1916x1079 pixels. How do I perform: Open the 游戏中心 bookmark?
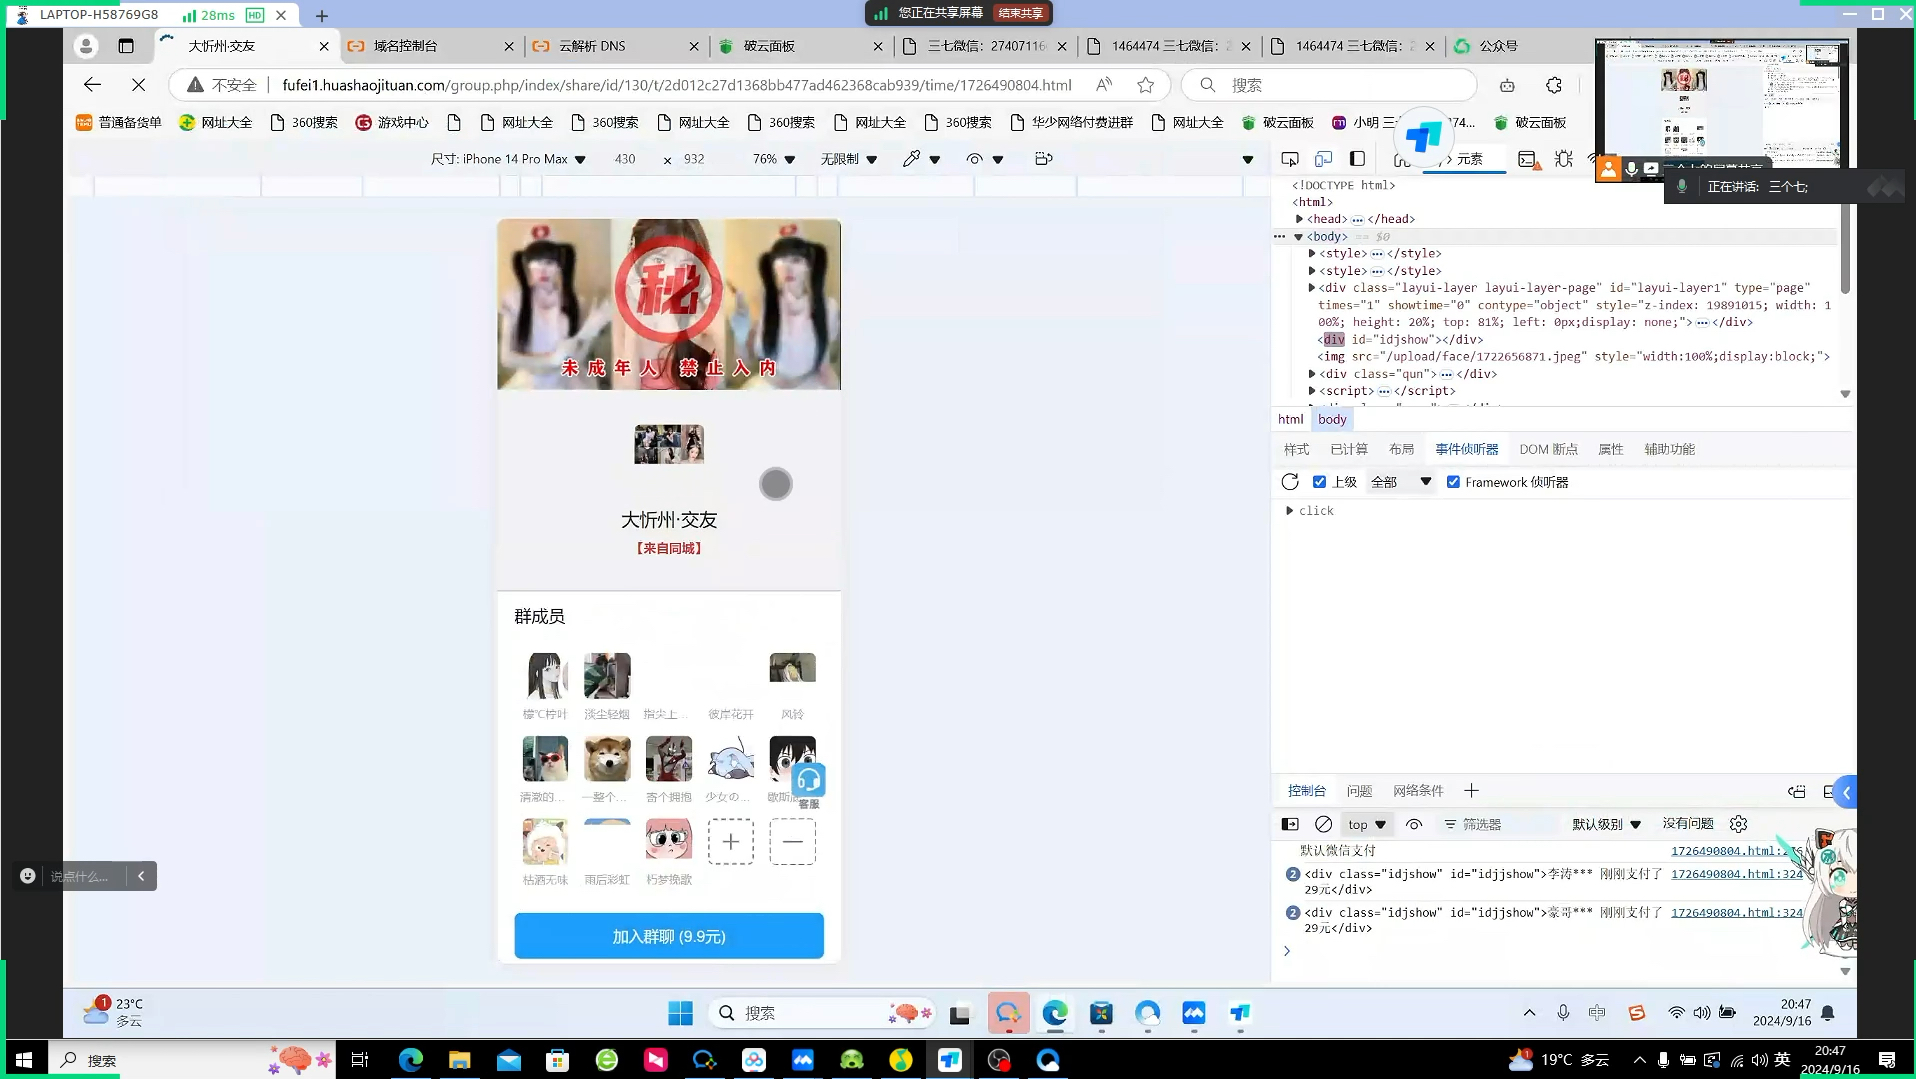[x=392, y=122]
